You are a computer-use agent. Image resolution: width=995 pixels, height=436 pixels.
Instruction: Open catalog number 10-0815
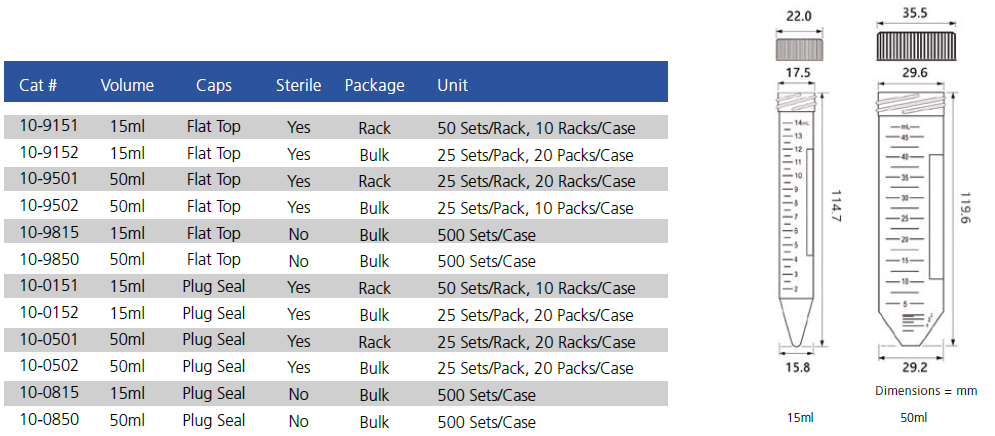click(49, 394)
